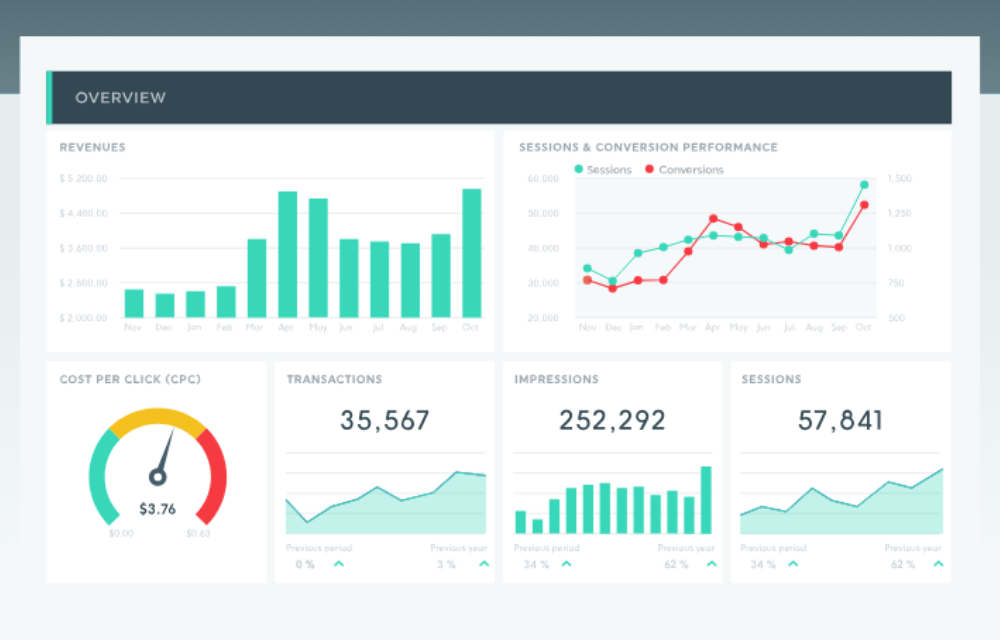Click the Impressions previous year up arrow
The height and width of the screenshot is (640, 1000).
[x=712, y=564]
